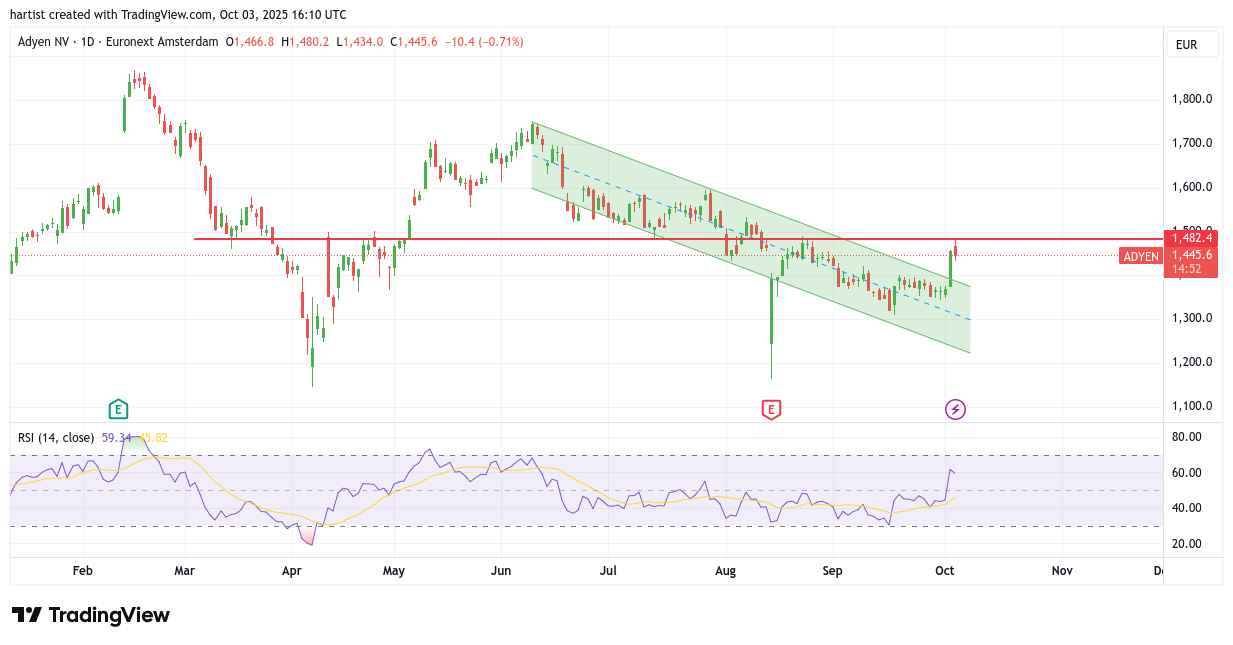Click the 80.00 level on the RSI axis

point(1186,437)
